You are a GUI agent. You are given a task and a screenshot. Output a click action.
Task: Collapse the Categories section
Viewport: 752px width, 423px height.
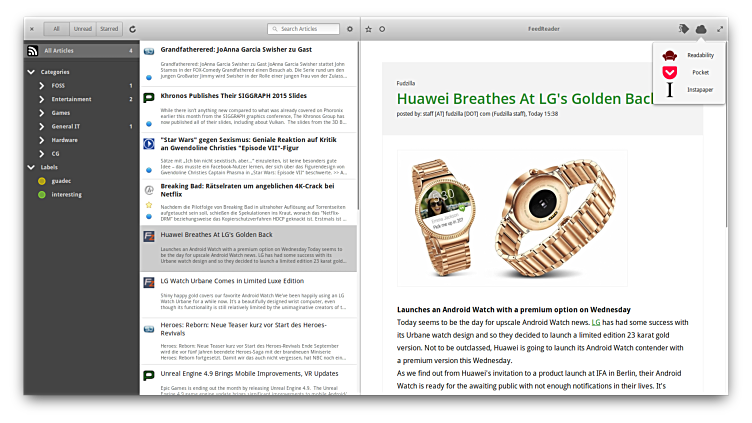point(31,72)
